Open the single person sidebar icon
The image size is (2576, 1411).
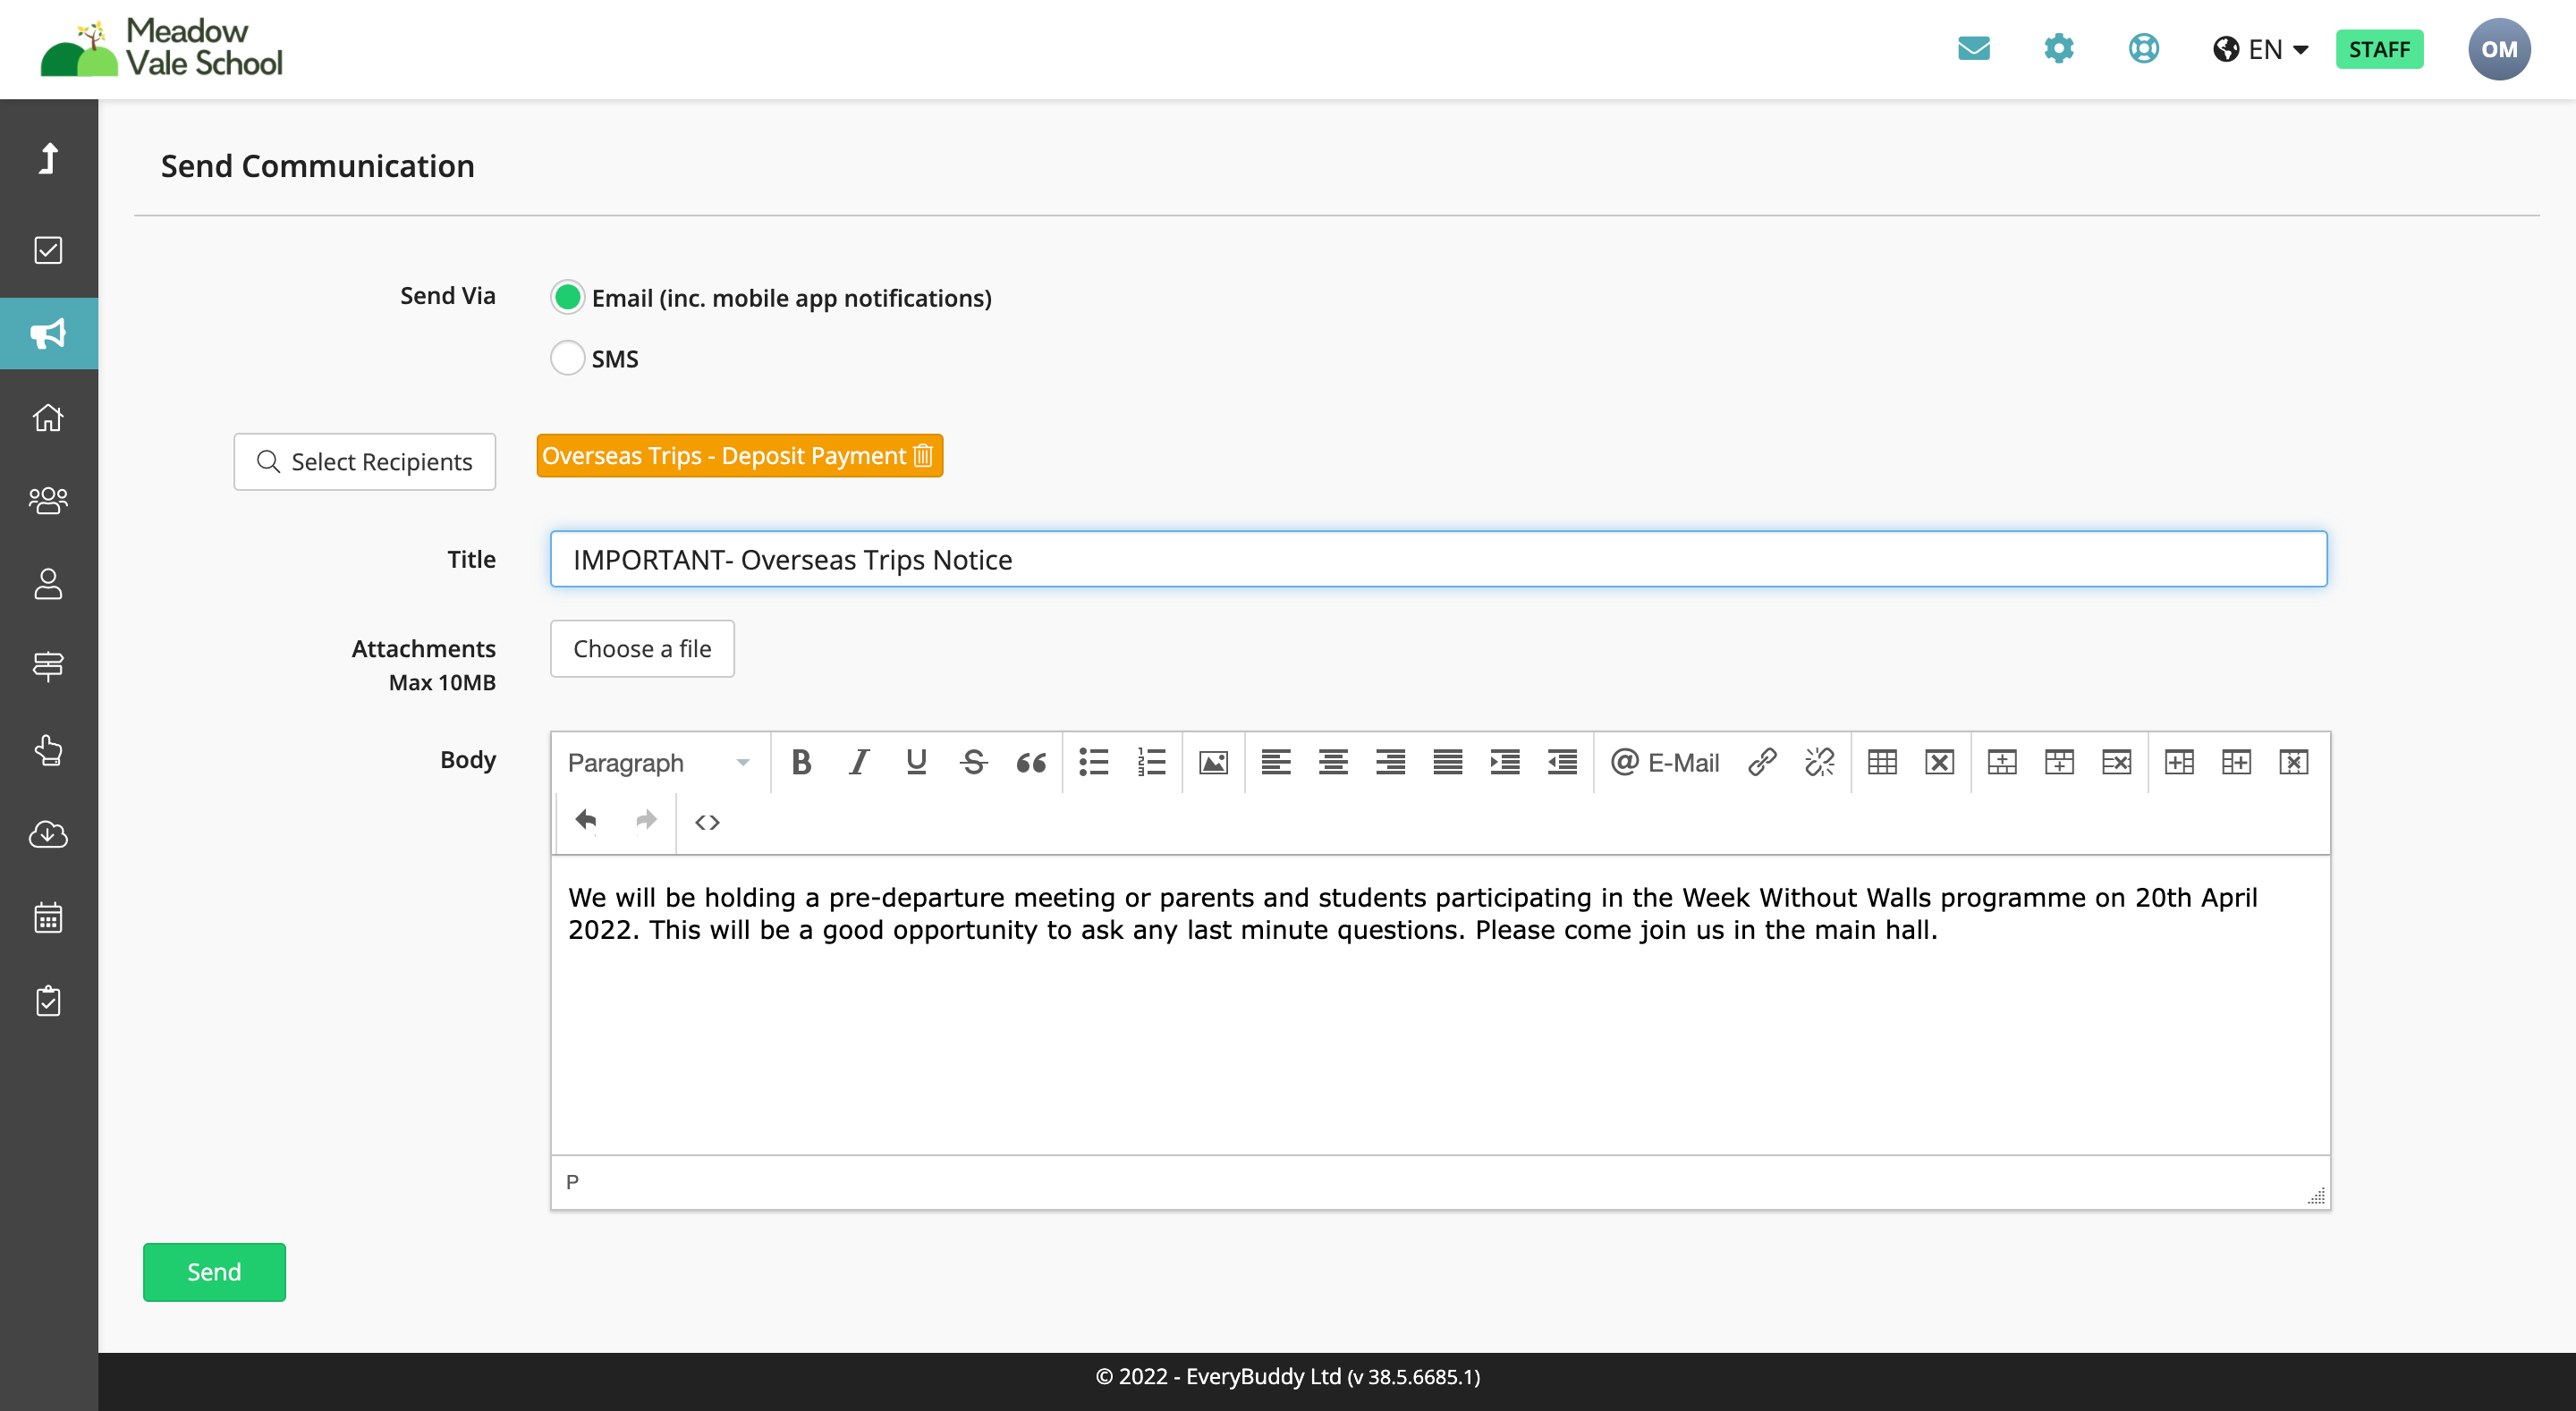pos(48,584)
